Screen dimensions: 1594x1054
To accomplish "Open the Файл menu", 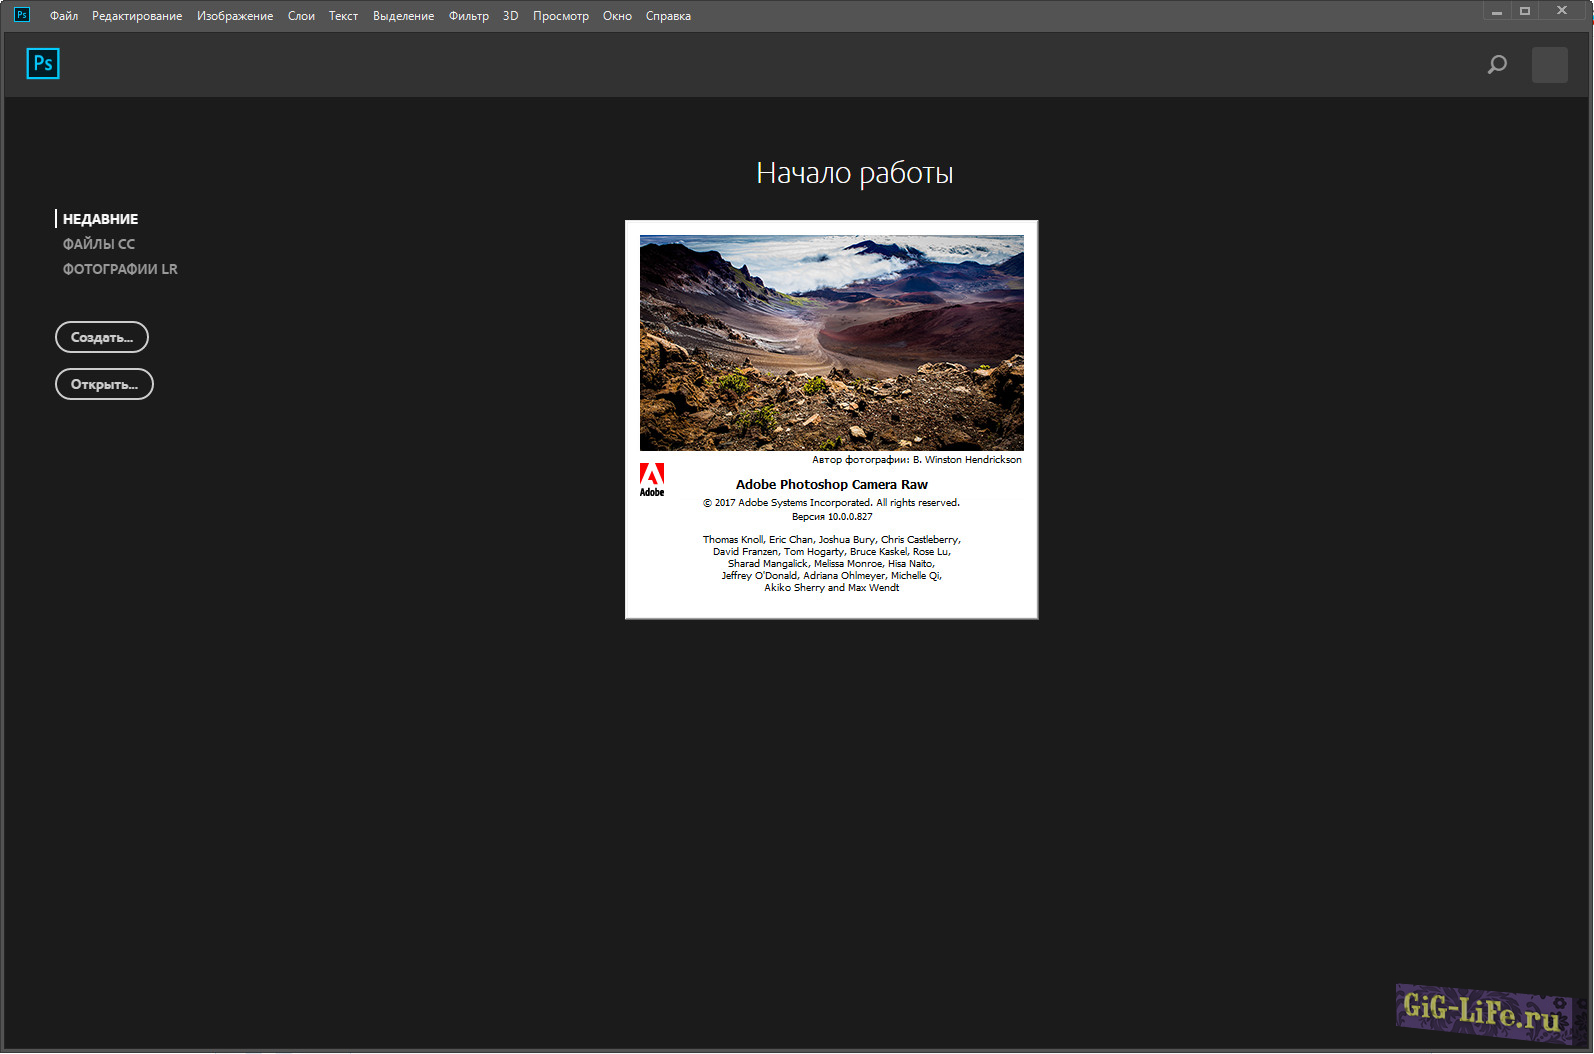I will click(x=64, y=16).
